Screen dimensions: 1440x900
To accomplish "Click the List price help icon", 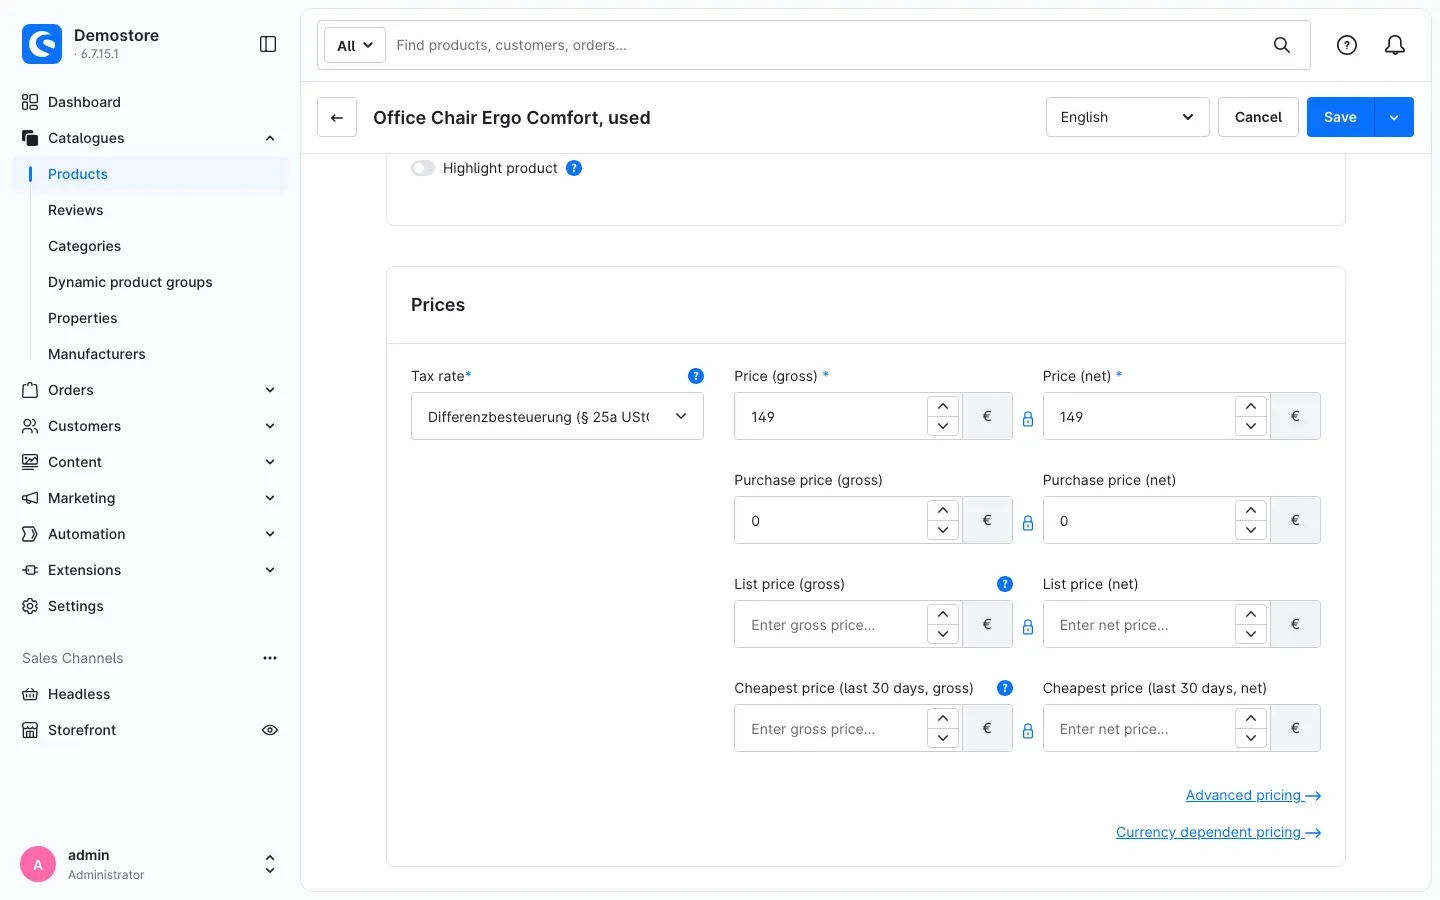I will (x=1005, y=584).
